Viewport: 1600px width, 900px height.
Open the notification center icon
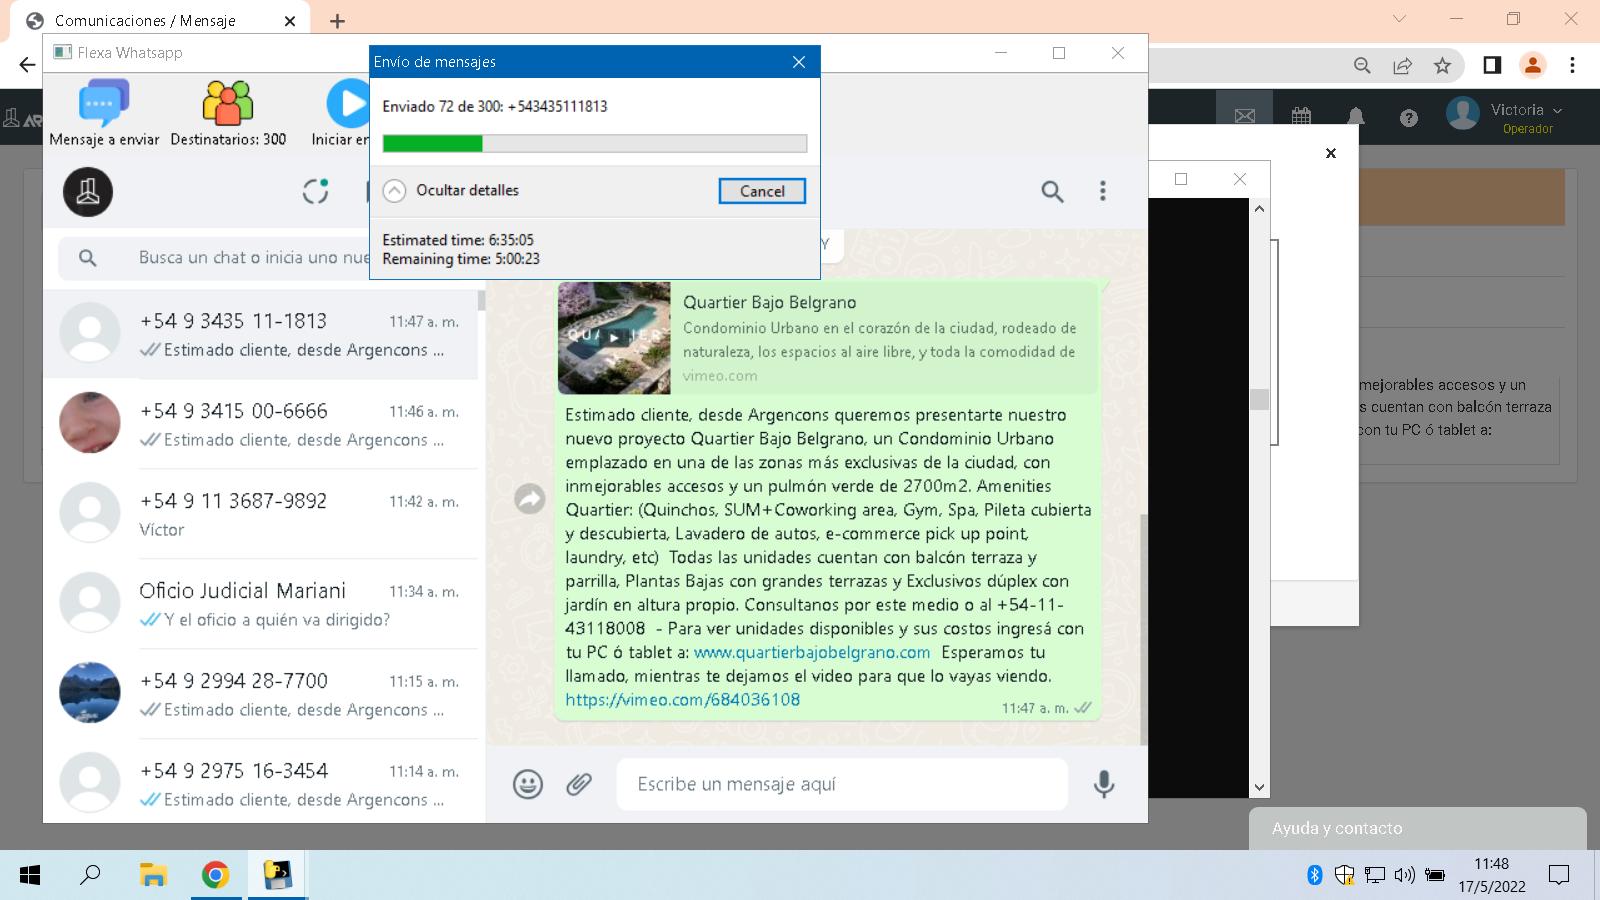(1558, 876)
